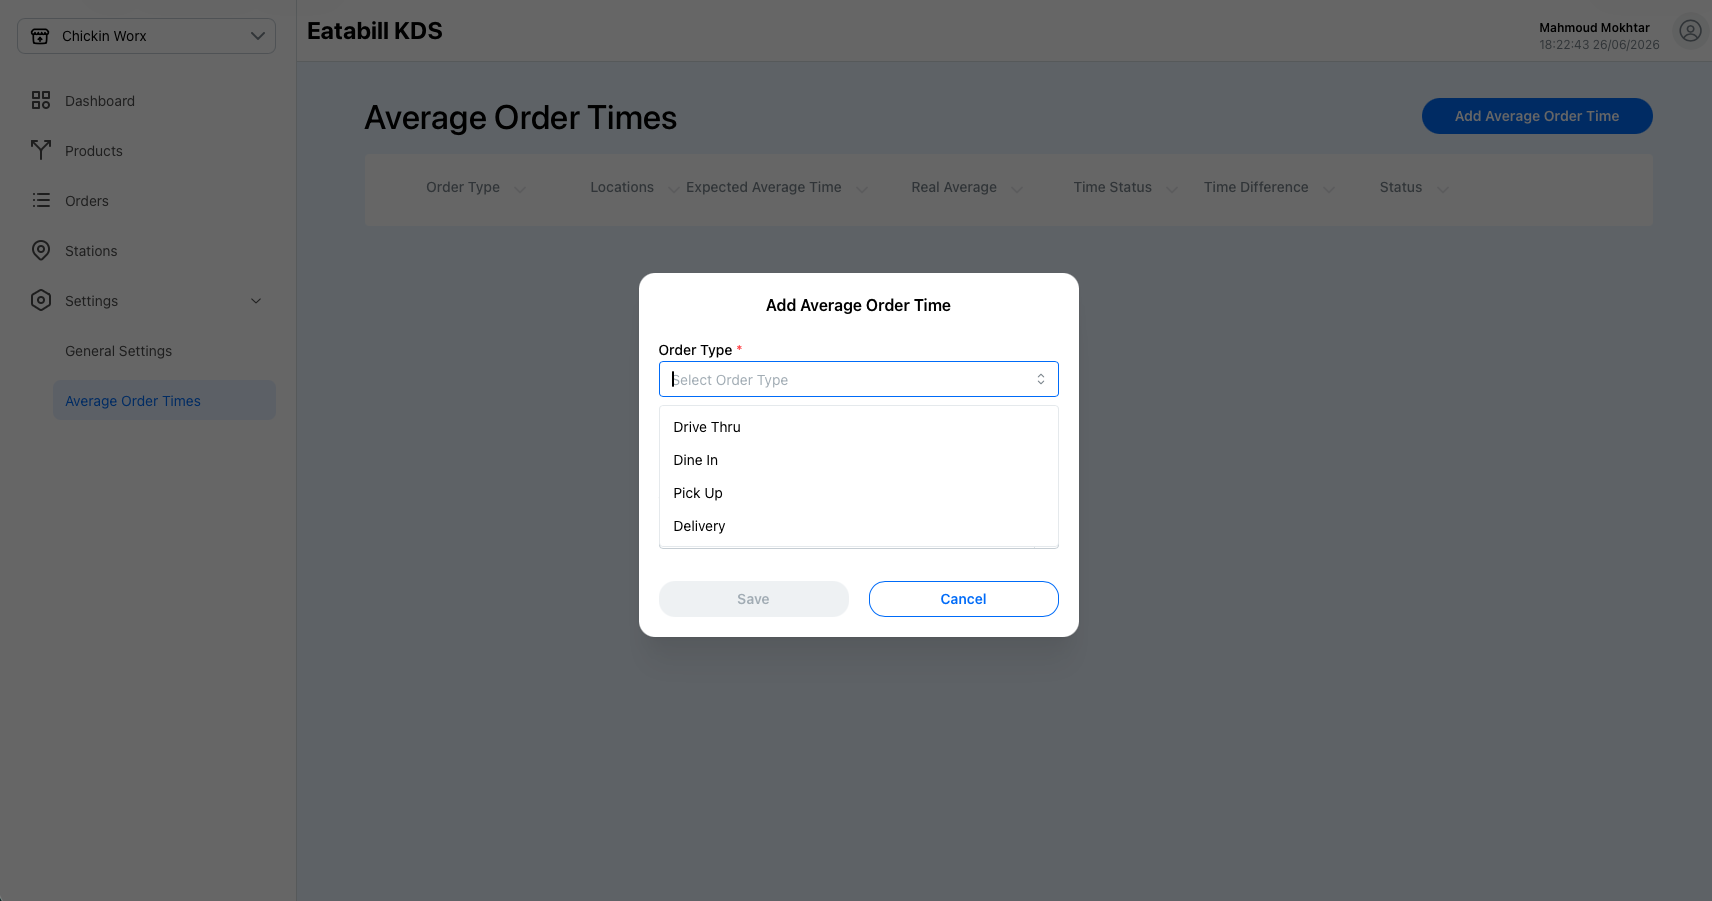Choose the Pick Up option
Image resolution: width=1712 pixels, height=901 pixels.
point(858,493)
